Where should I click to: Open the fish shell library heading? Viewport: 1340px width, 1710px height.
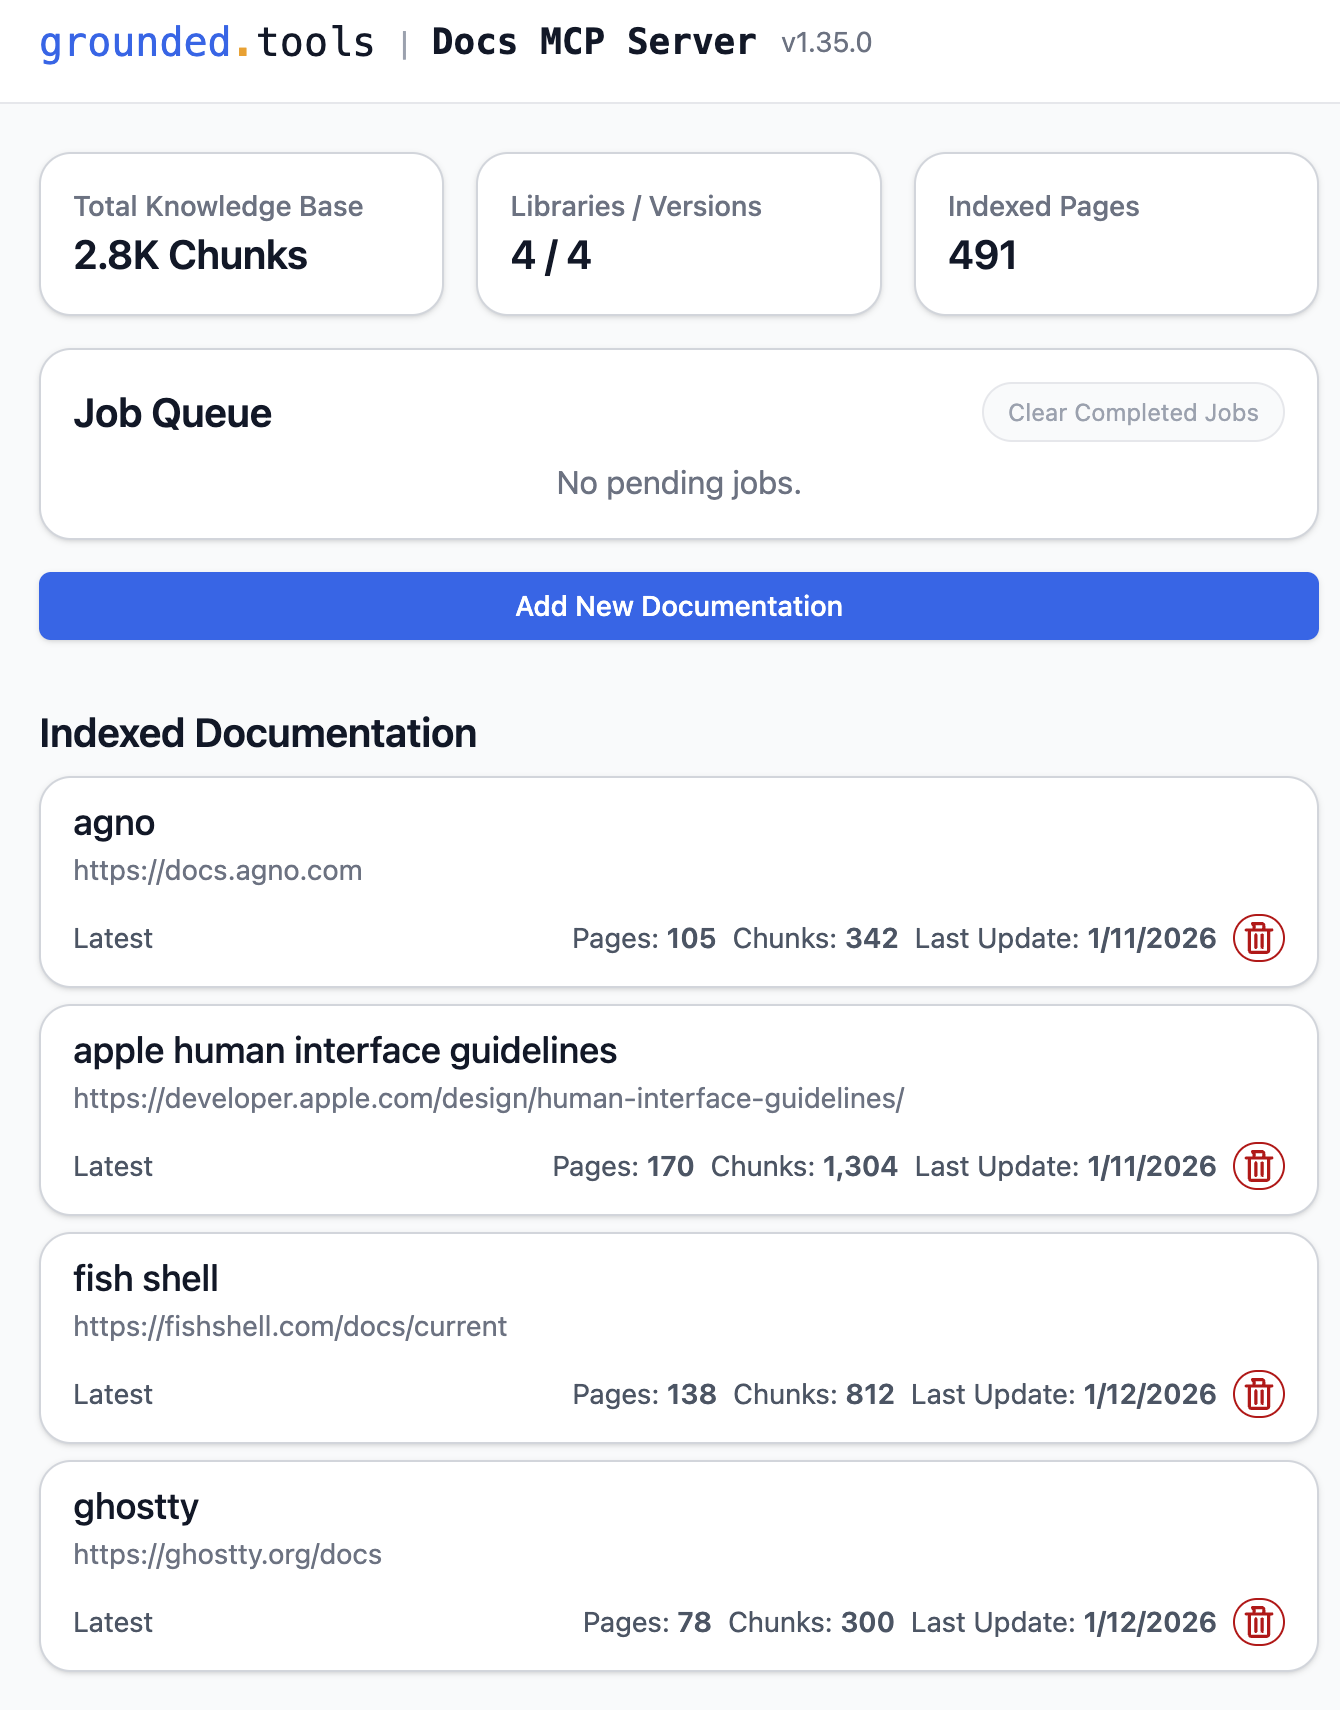[145, 1279]
